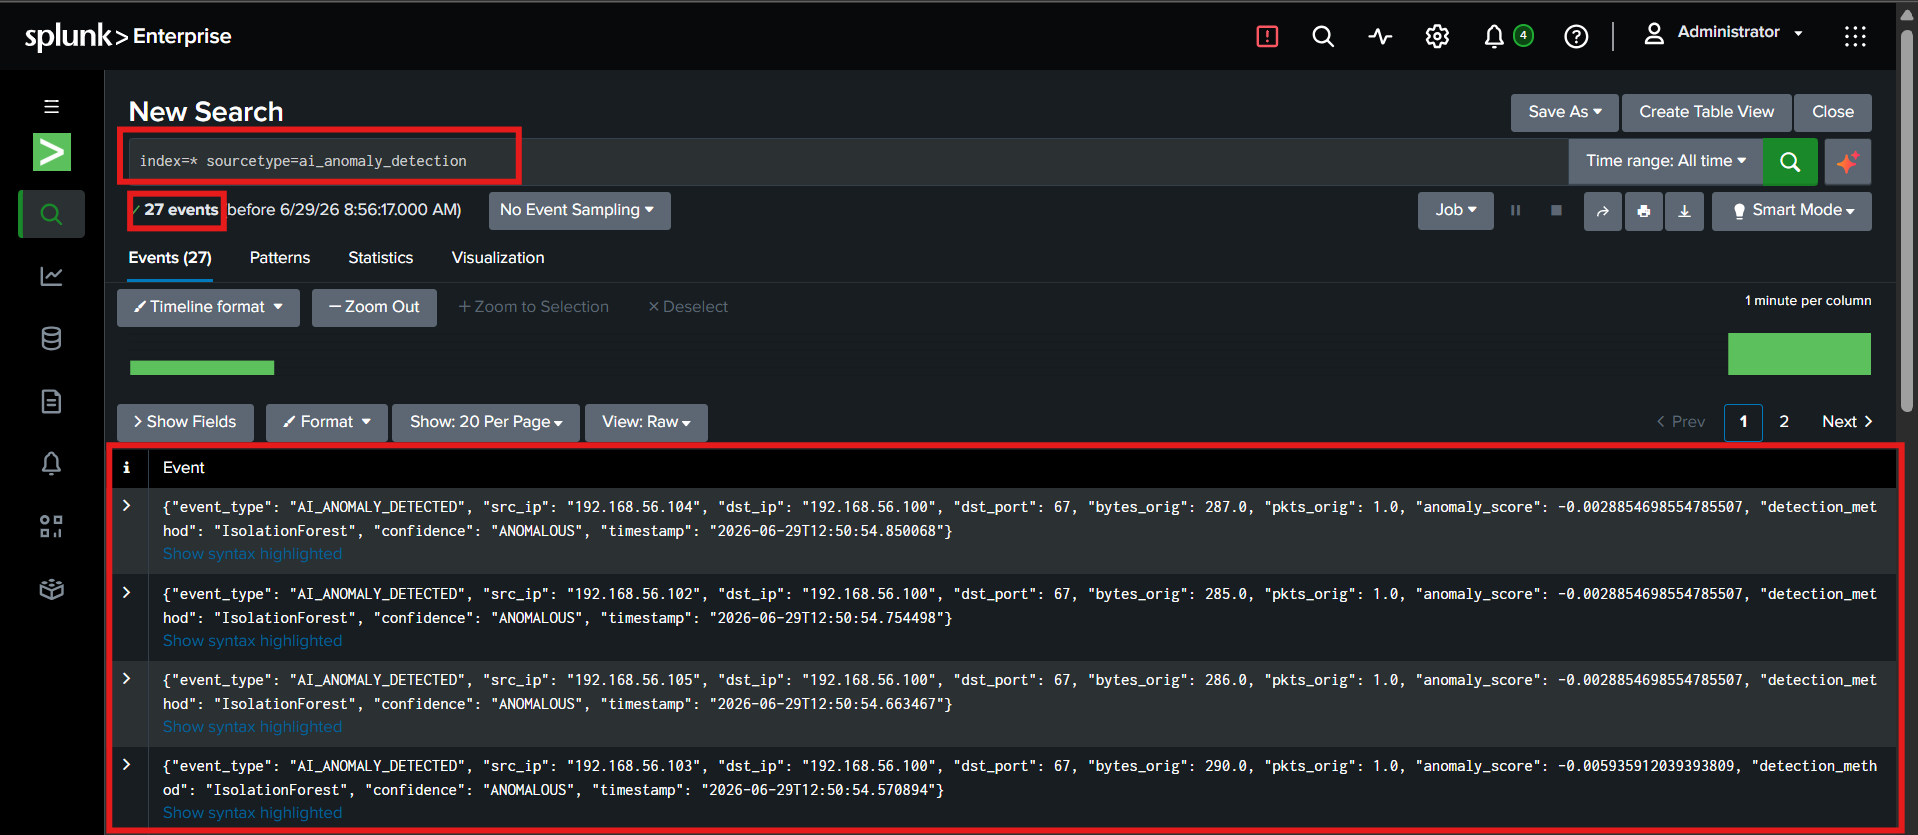Click the Zoom Out button

374,307
